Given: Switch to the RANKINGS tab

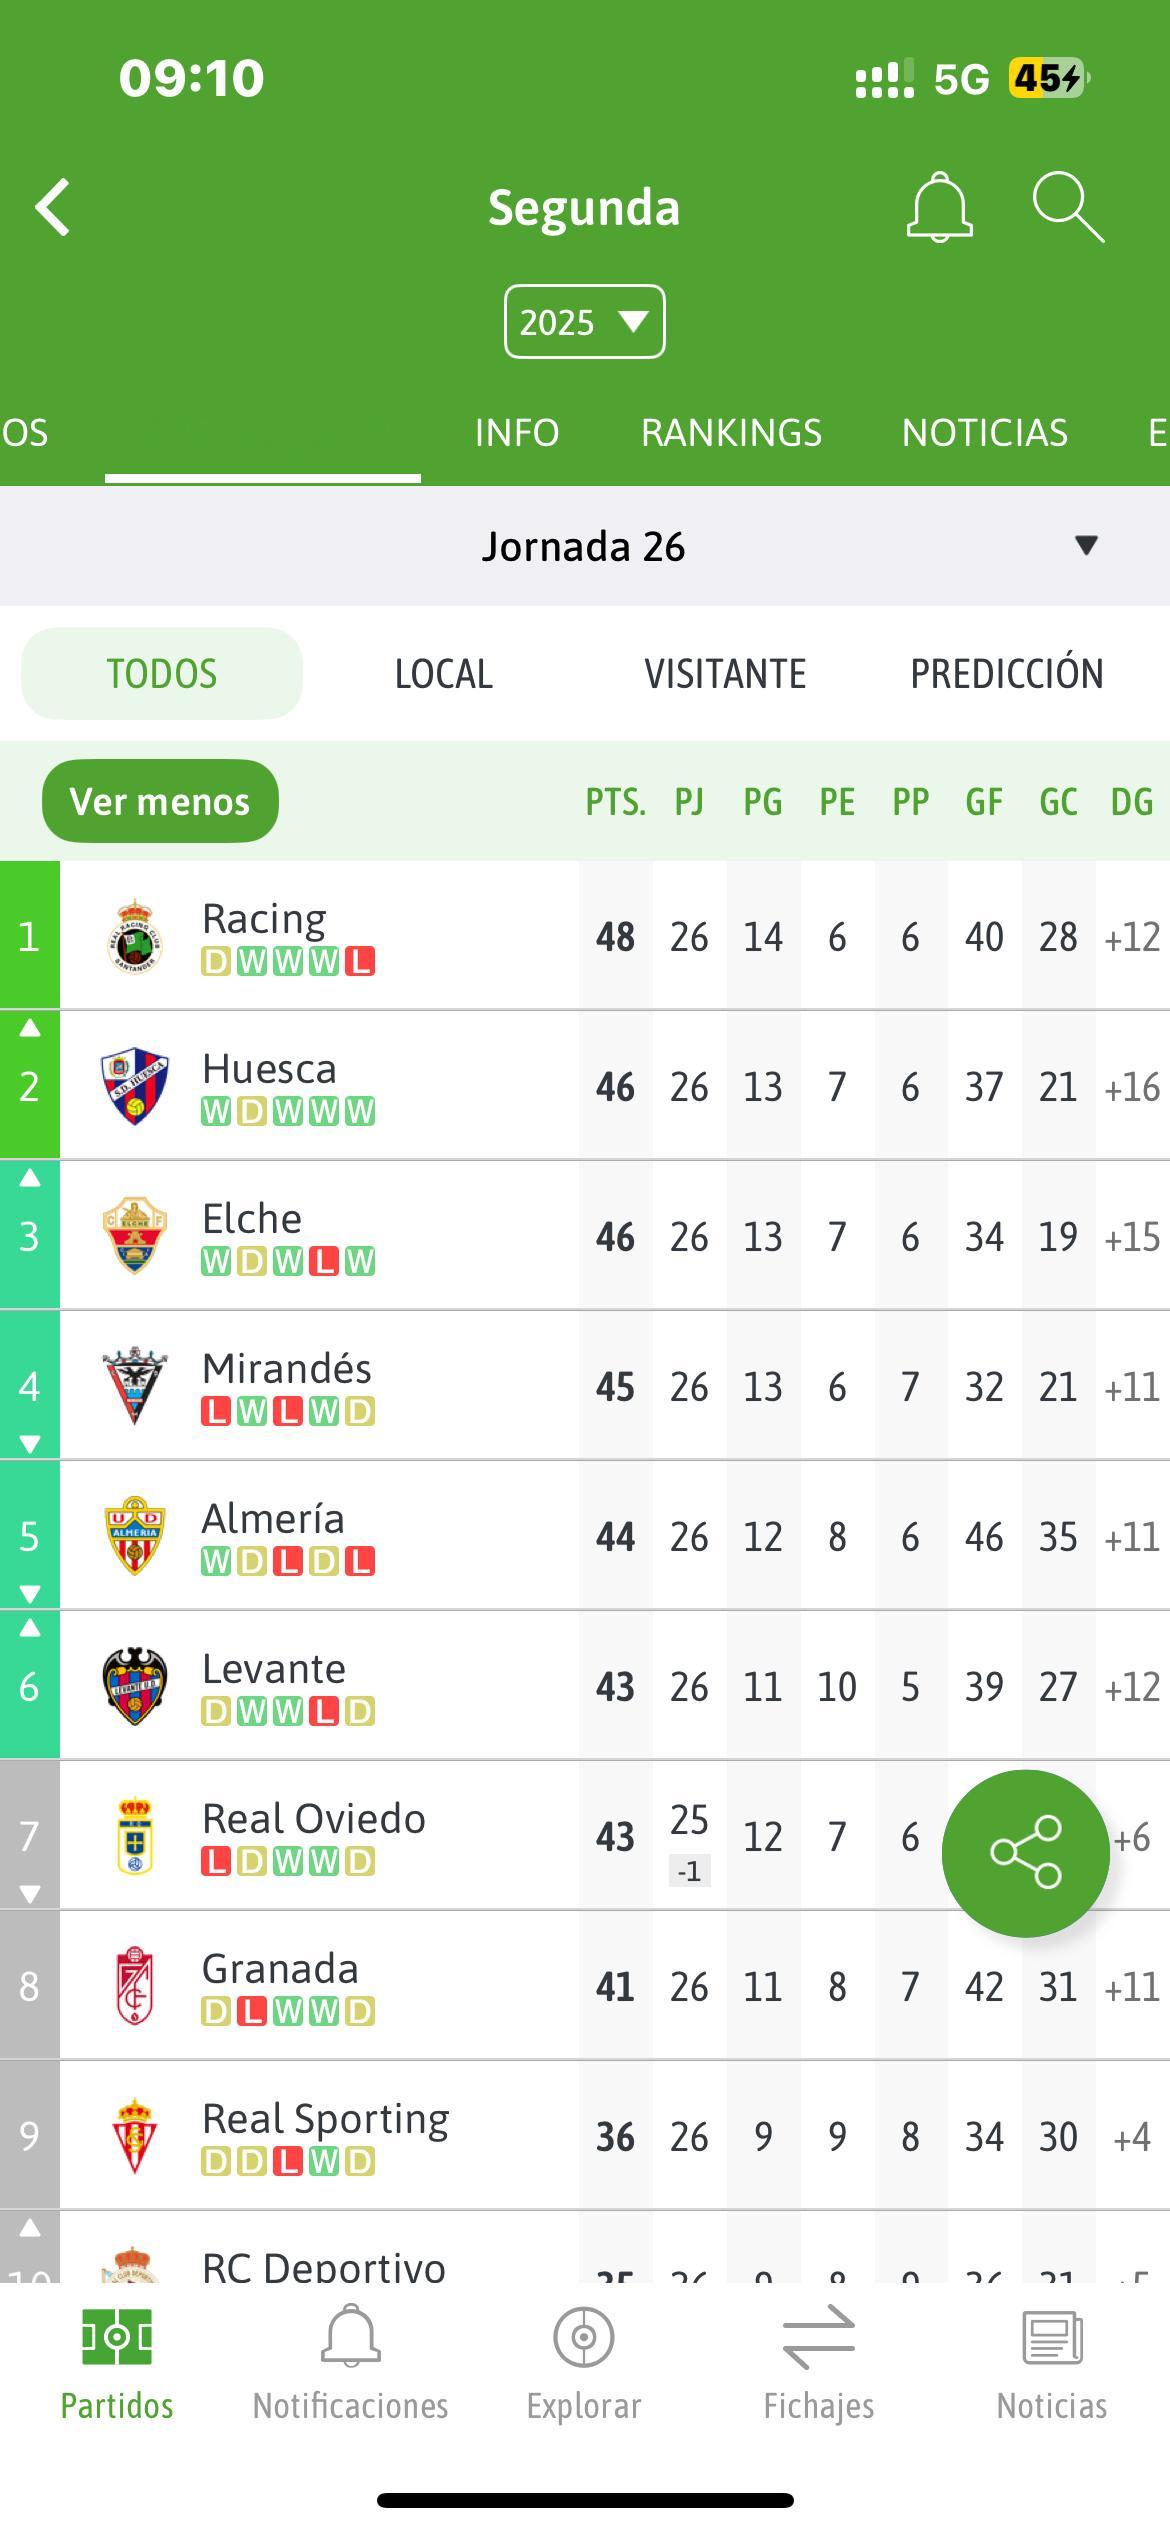Looking at the screenshot, I should click(731, 433).
